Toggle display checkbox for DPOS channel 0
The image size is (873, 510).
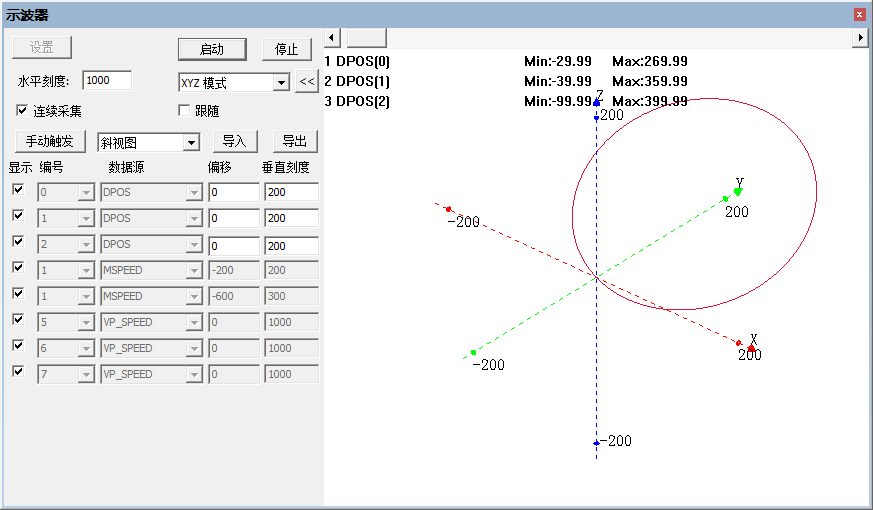pyautogui.click(x=18, y=189)
